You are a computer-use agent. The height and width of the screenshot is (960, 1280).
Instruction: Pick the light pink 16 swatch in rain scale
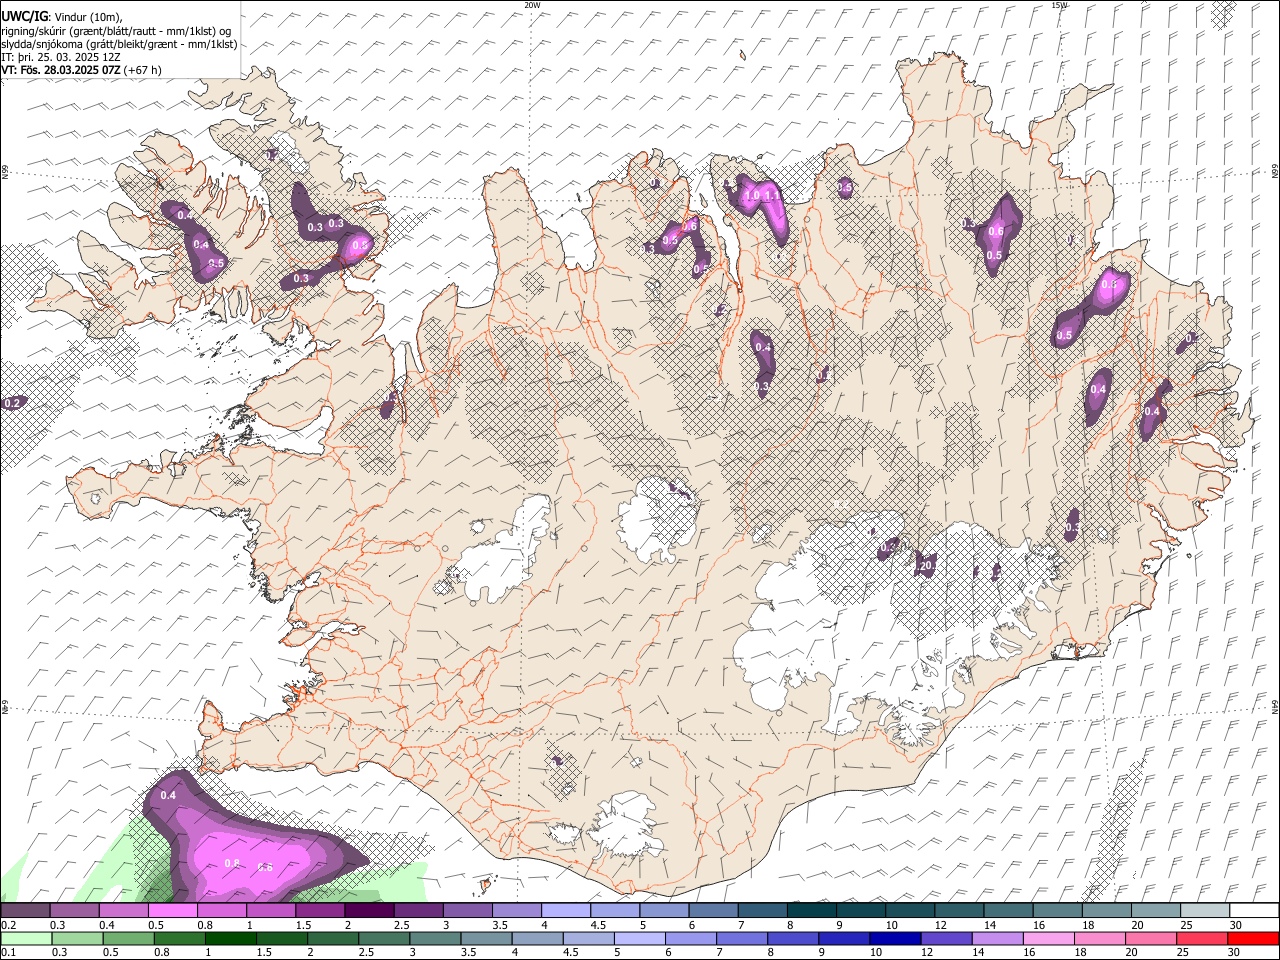1047,939
